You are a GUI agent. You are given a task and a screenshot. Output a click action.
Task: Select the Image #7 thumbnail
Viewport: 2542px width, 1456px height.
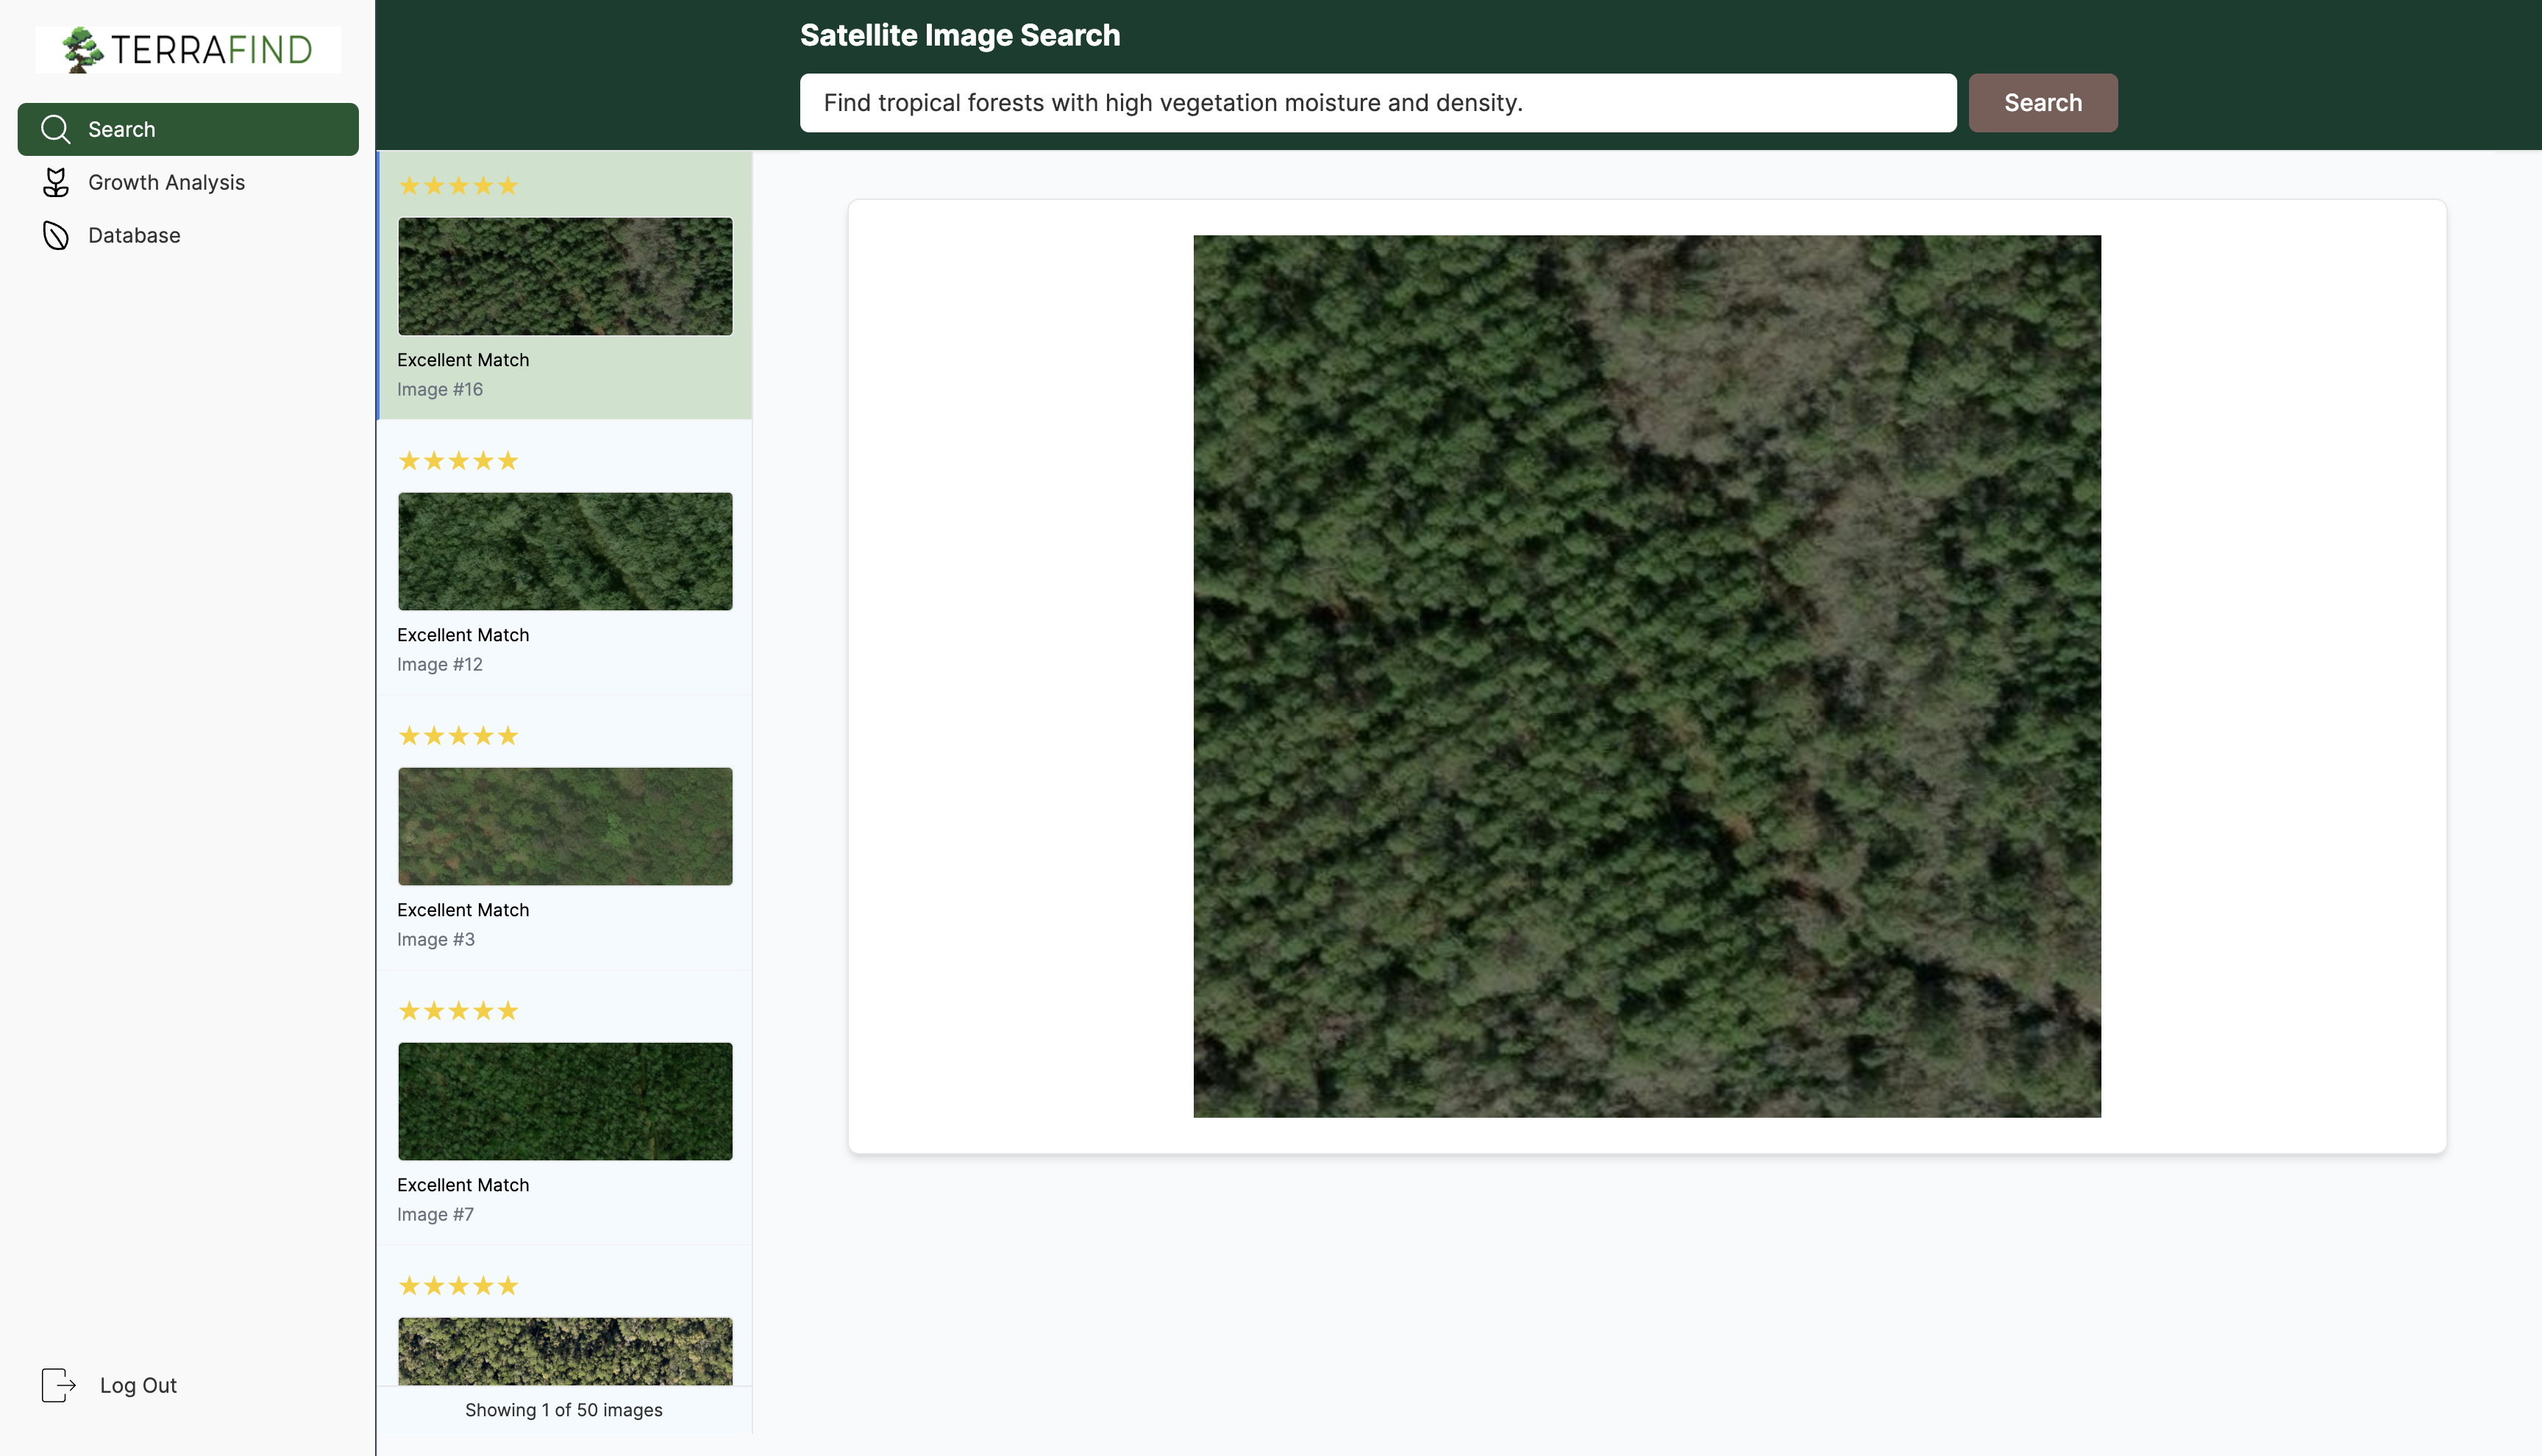(565, 1101)
